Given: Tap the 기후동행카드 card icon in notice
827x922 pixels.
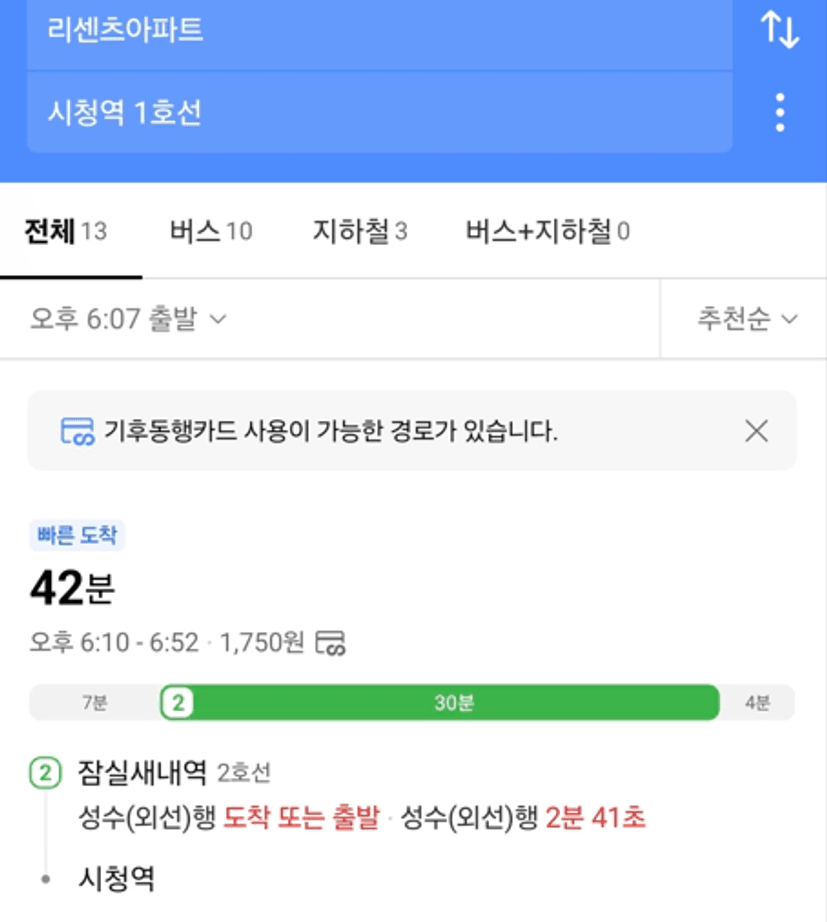Looking at the screenshot, I should tap(78, 431).
